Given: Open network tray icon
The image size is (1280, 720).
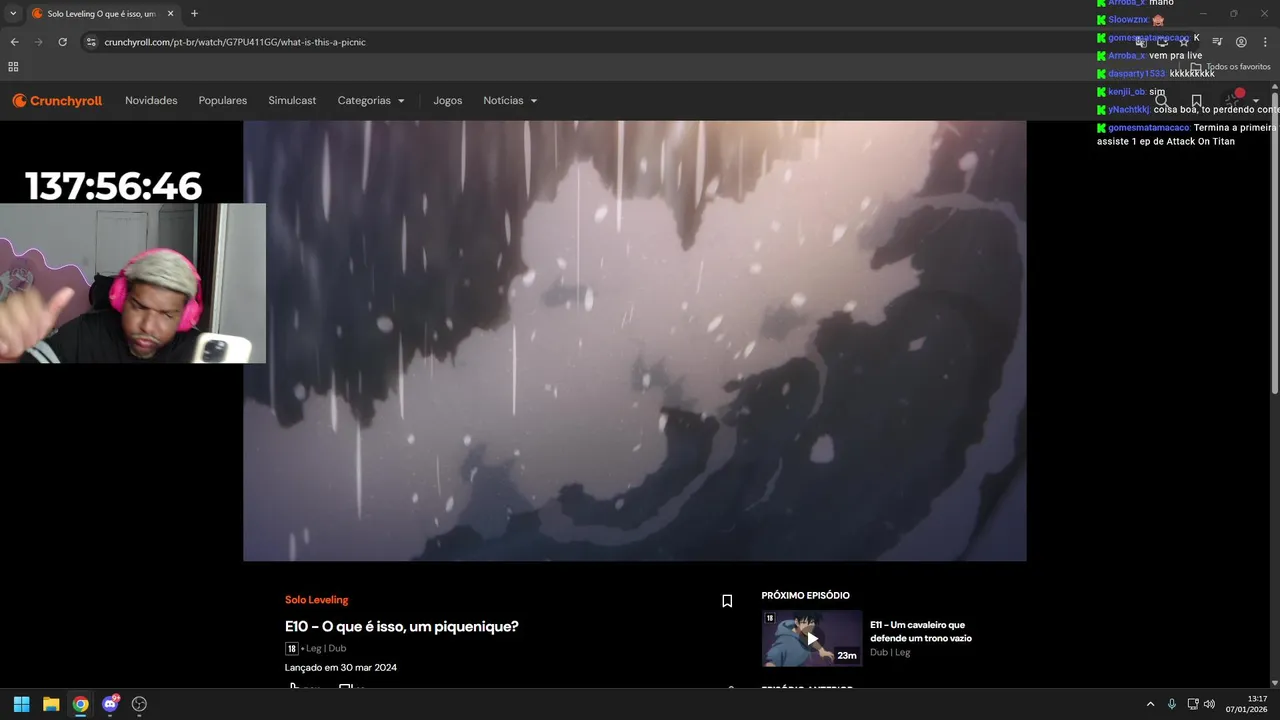Looking at the screenshot, I should click(1193, 704).
